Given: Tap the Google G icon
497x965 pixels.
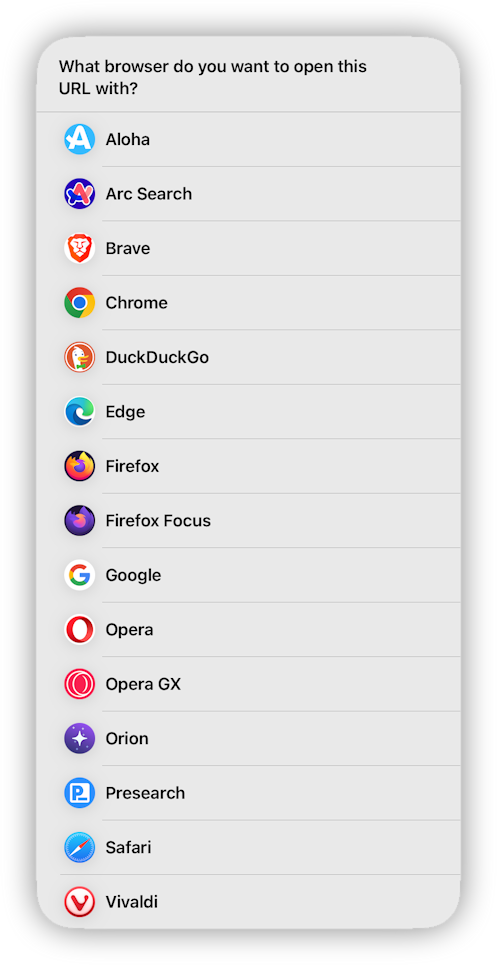Looking at the screenshot, I should (x=79, y=575).
